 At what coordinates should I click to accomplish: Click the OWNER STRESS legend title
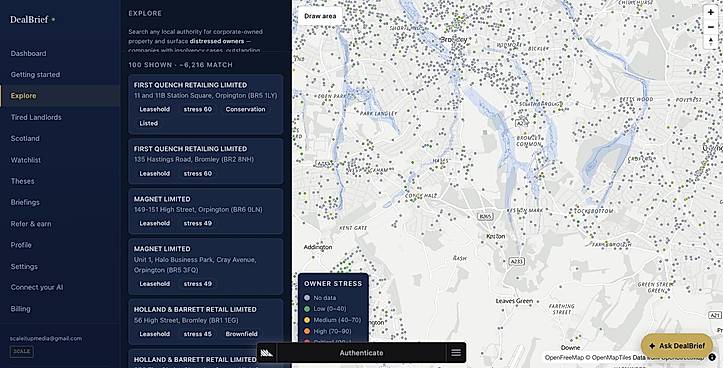pyautogui.click(x=333, y=284)
